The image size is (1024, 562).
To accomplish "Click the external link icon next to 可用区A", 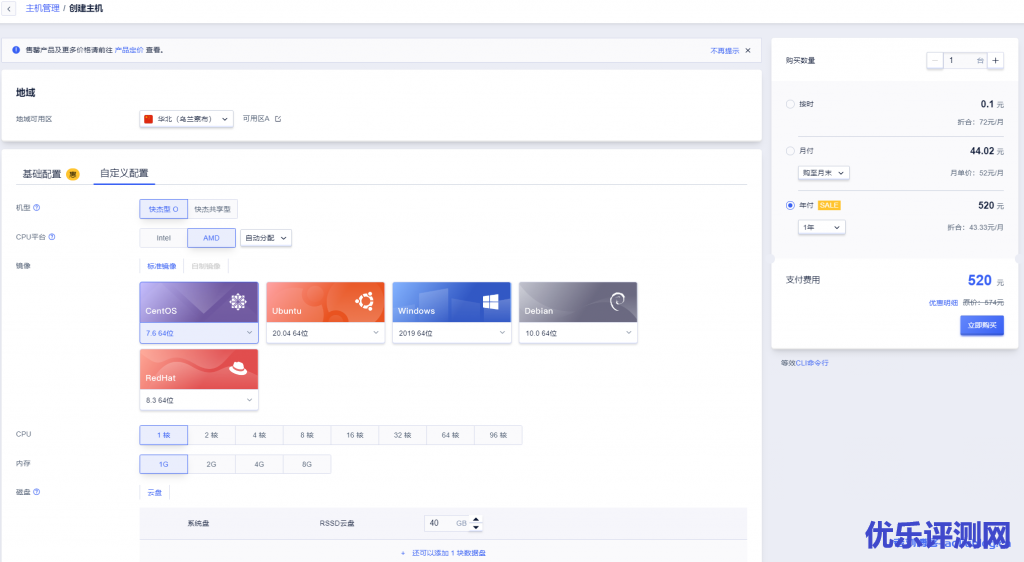I will (278, 119).
